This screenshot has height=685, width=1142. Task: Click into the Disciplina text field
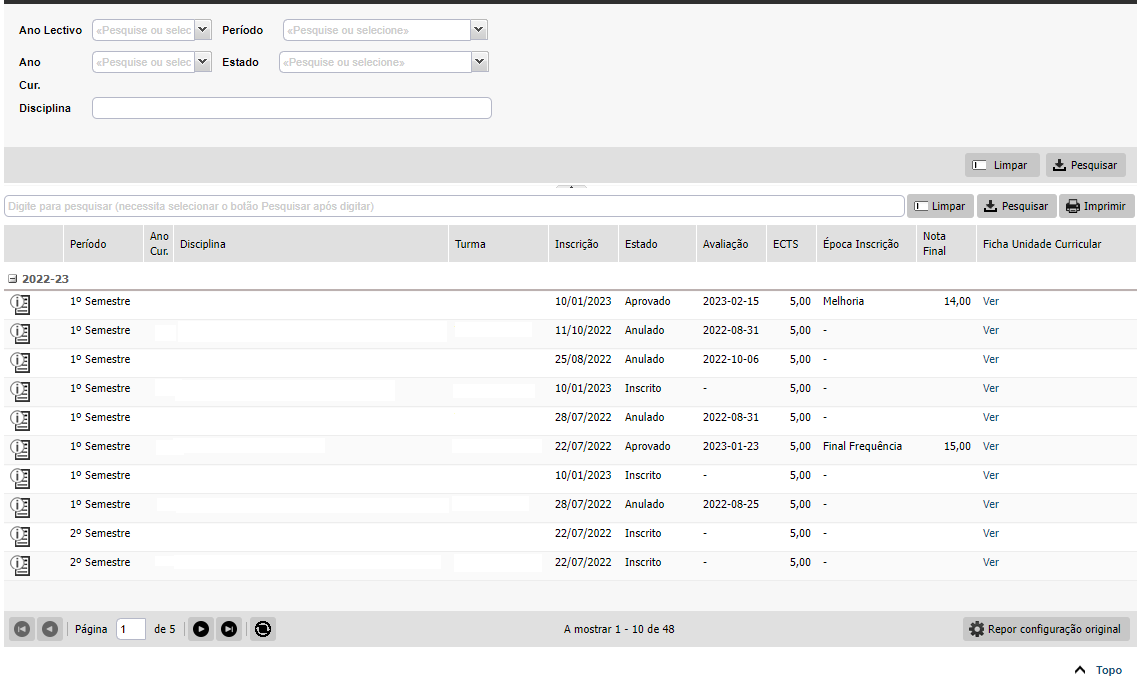coord(291,108)
